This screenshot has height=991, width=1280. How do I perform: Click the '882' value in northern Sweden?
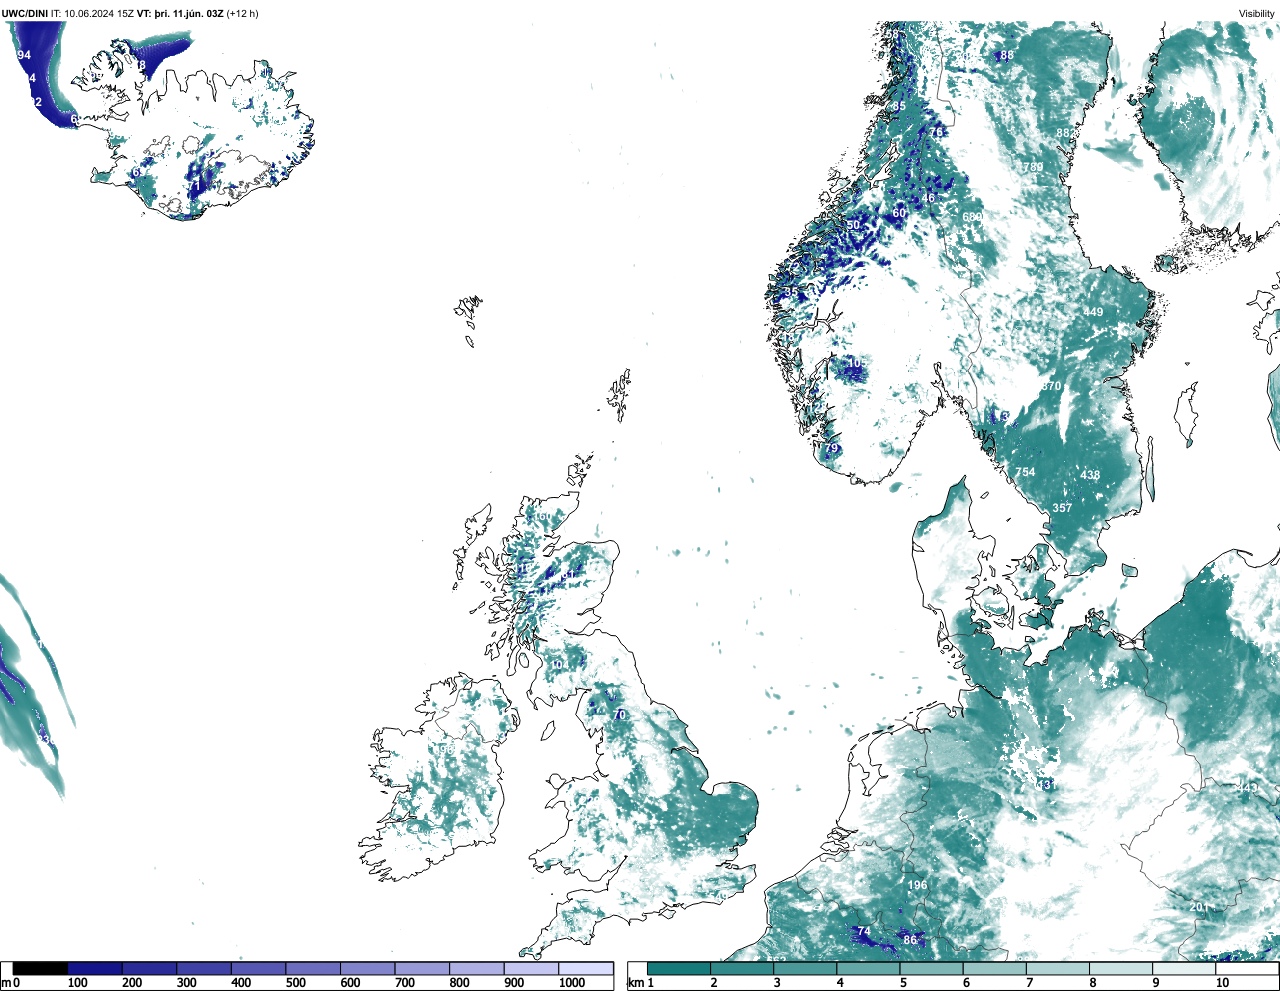[x=1066, y=133]
